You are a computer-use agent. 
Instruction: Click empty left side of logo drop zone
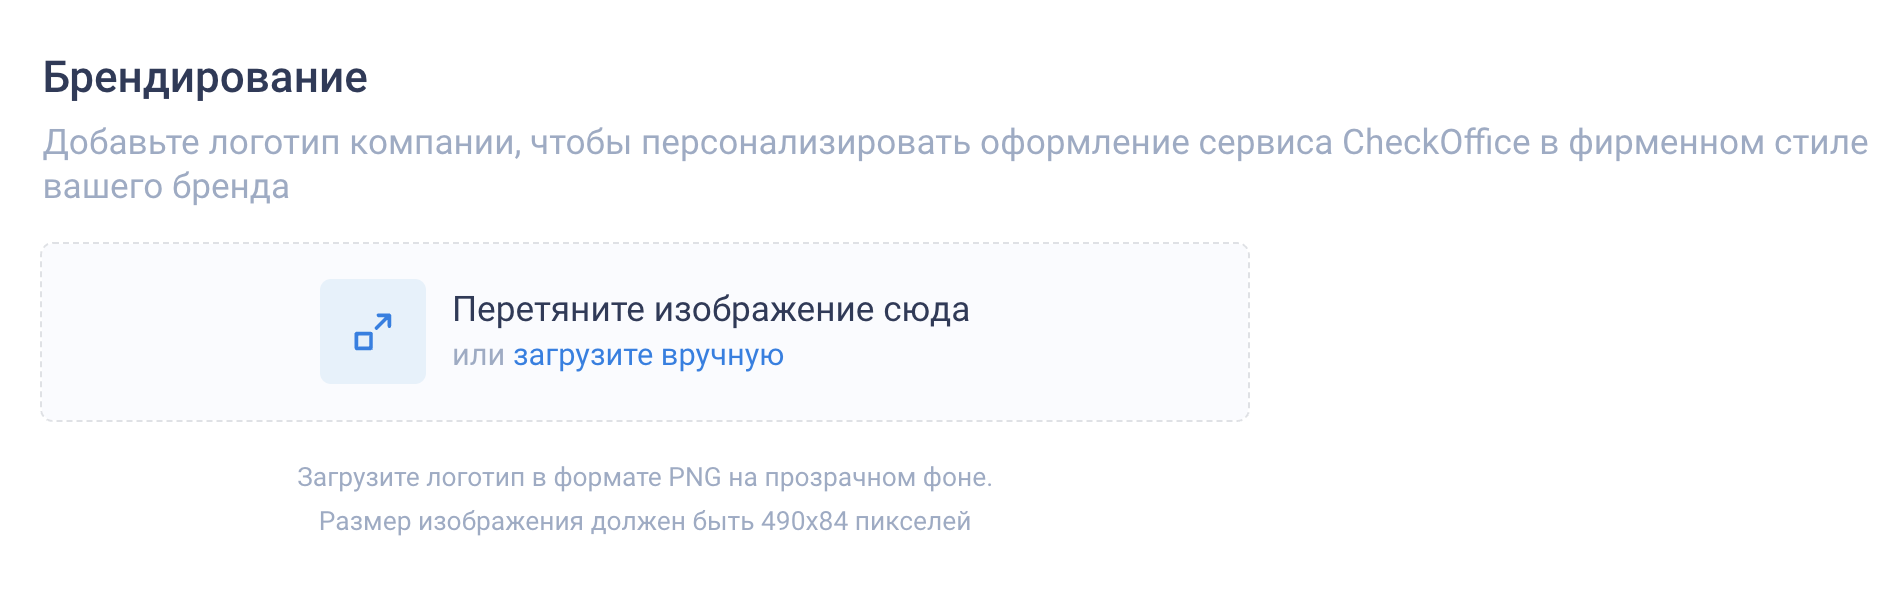[x=180, y=332]
